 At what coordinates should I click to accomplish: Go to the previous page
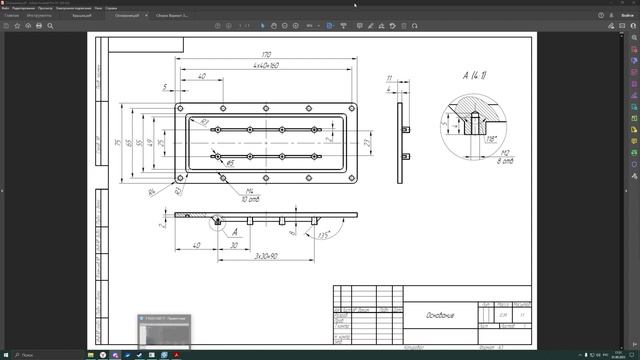pyautogui.click(x=218, y=26)
